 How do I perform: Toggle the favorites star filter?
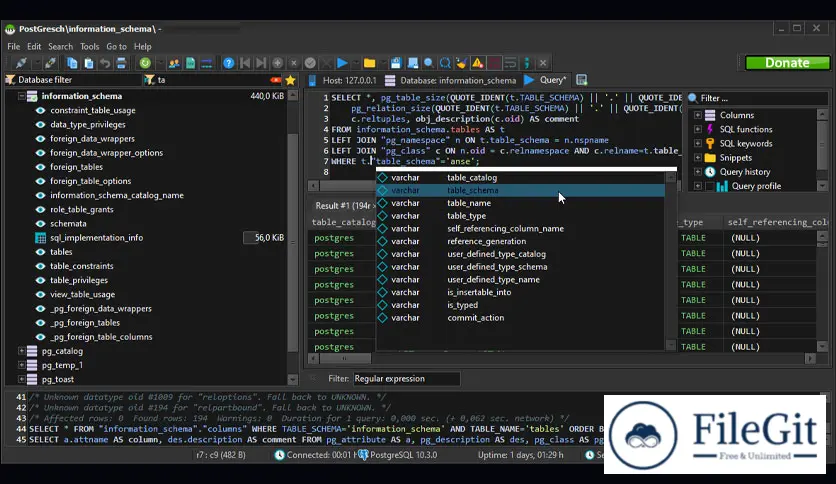coord(290,80)
